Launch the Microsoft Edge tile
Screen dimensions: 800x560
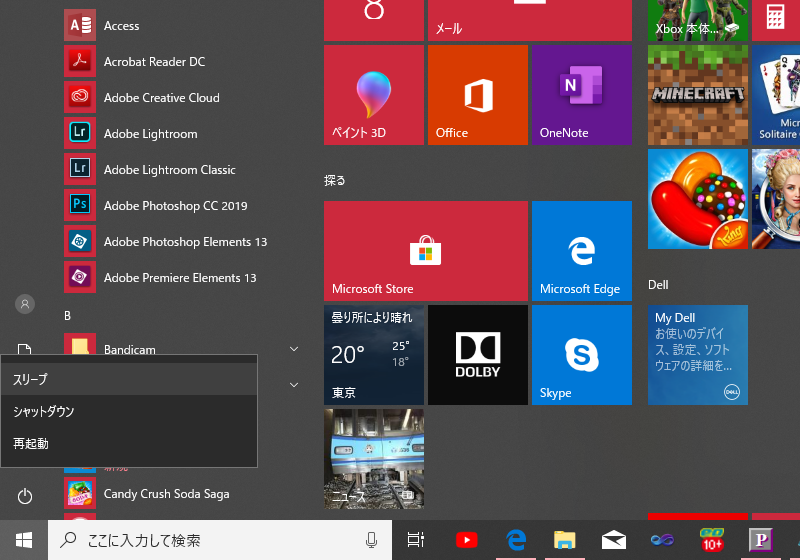pyautogui.click(x=582, y=251)
